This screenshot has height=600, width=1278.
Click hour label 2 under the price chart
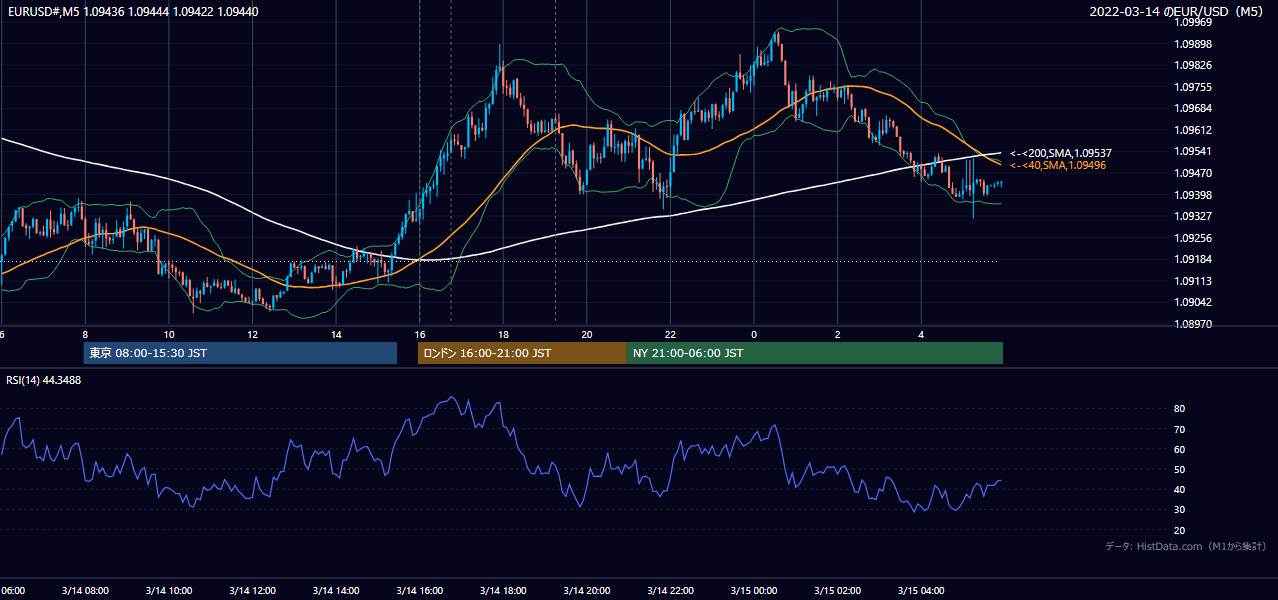(838, 334)
